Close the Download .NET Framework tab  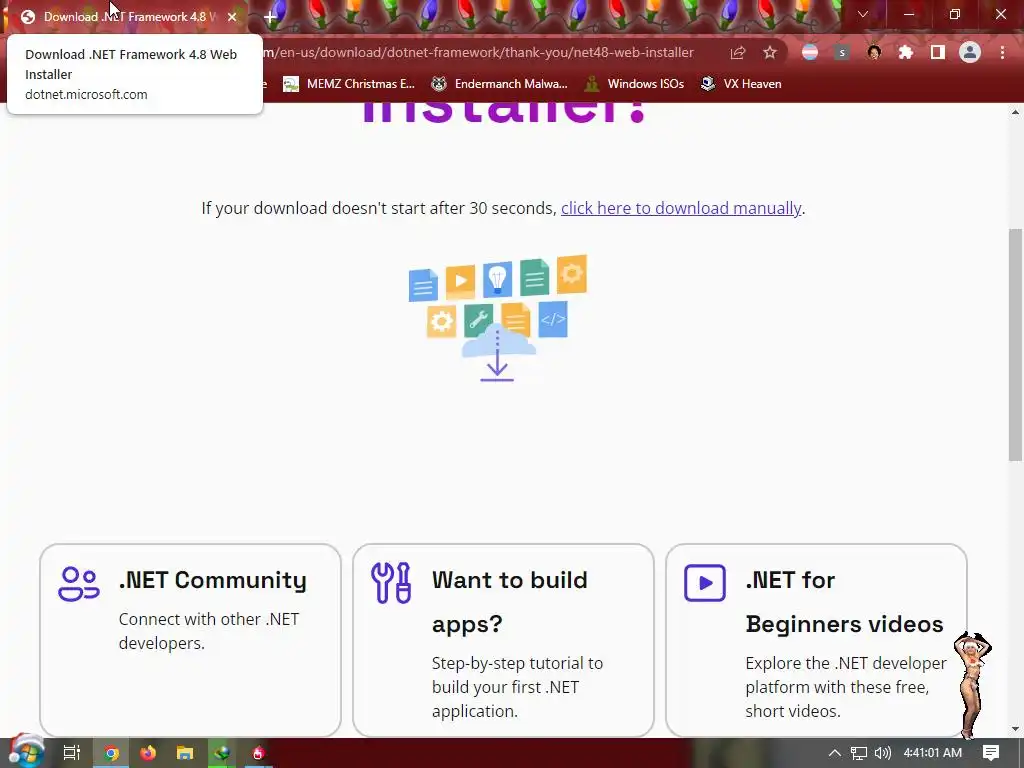pyautogui.click(x=232, y=17)
